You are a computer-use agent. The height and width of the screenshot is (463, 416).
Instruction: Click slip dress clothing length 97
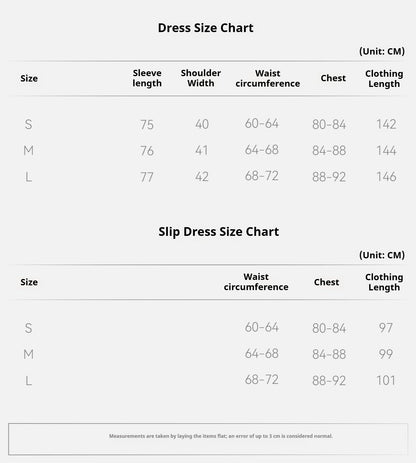pyautogui.click(x=386, y=328)
